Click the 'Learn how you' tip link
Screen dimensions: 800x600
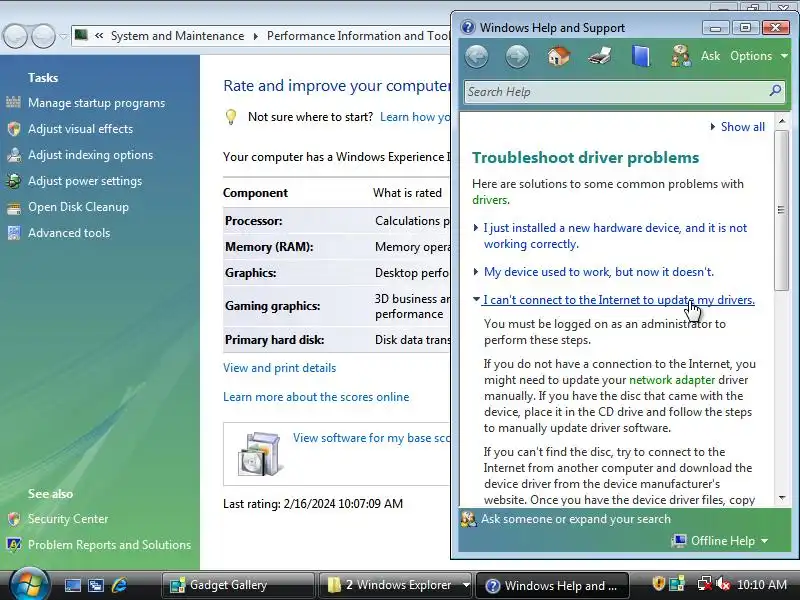point(415,117)
